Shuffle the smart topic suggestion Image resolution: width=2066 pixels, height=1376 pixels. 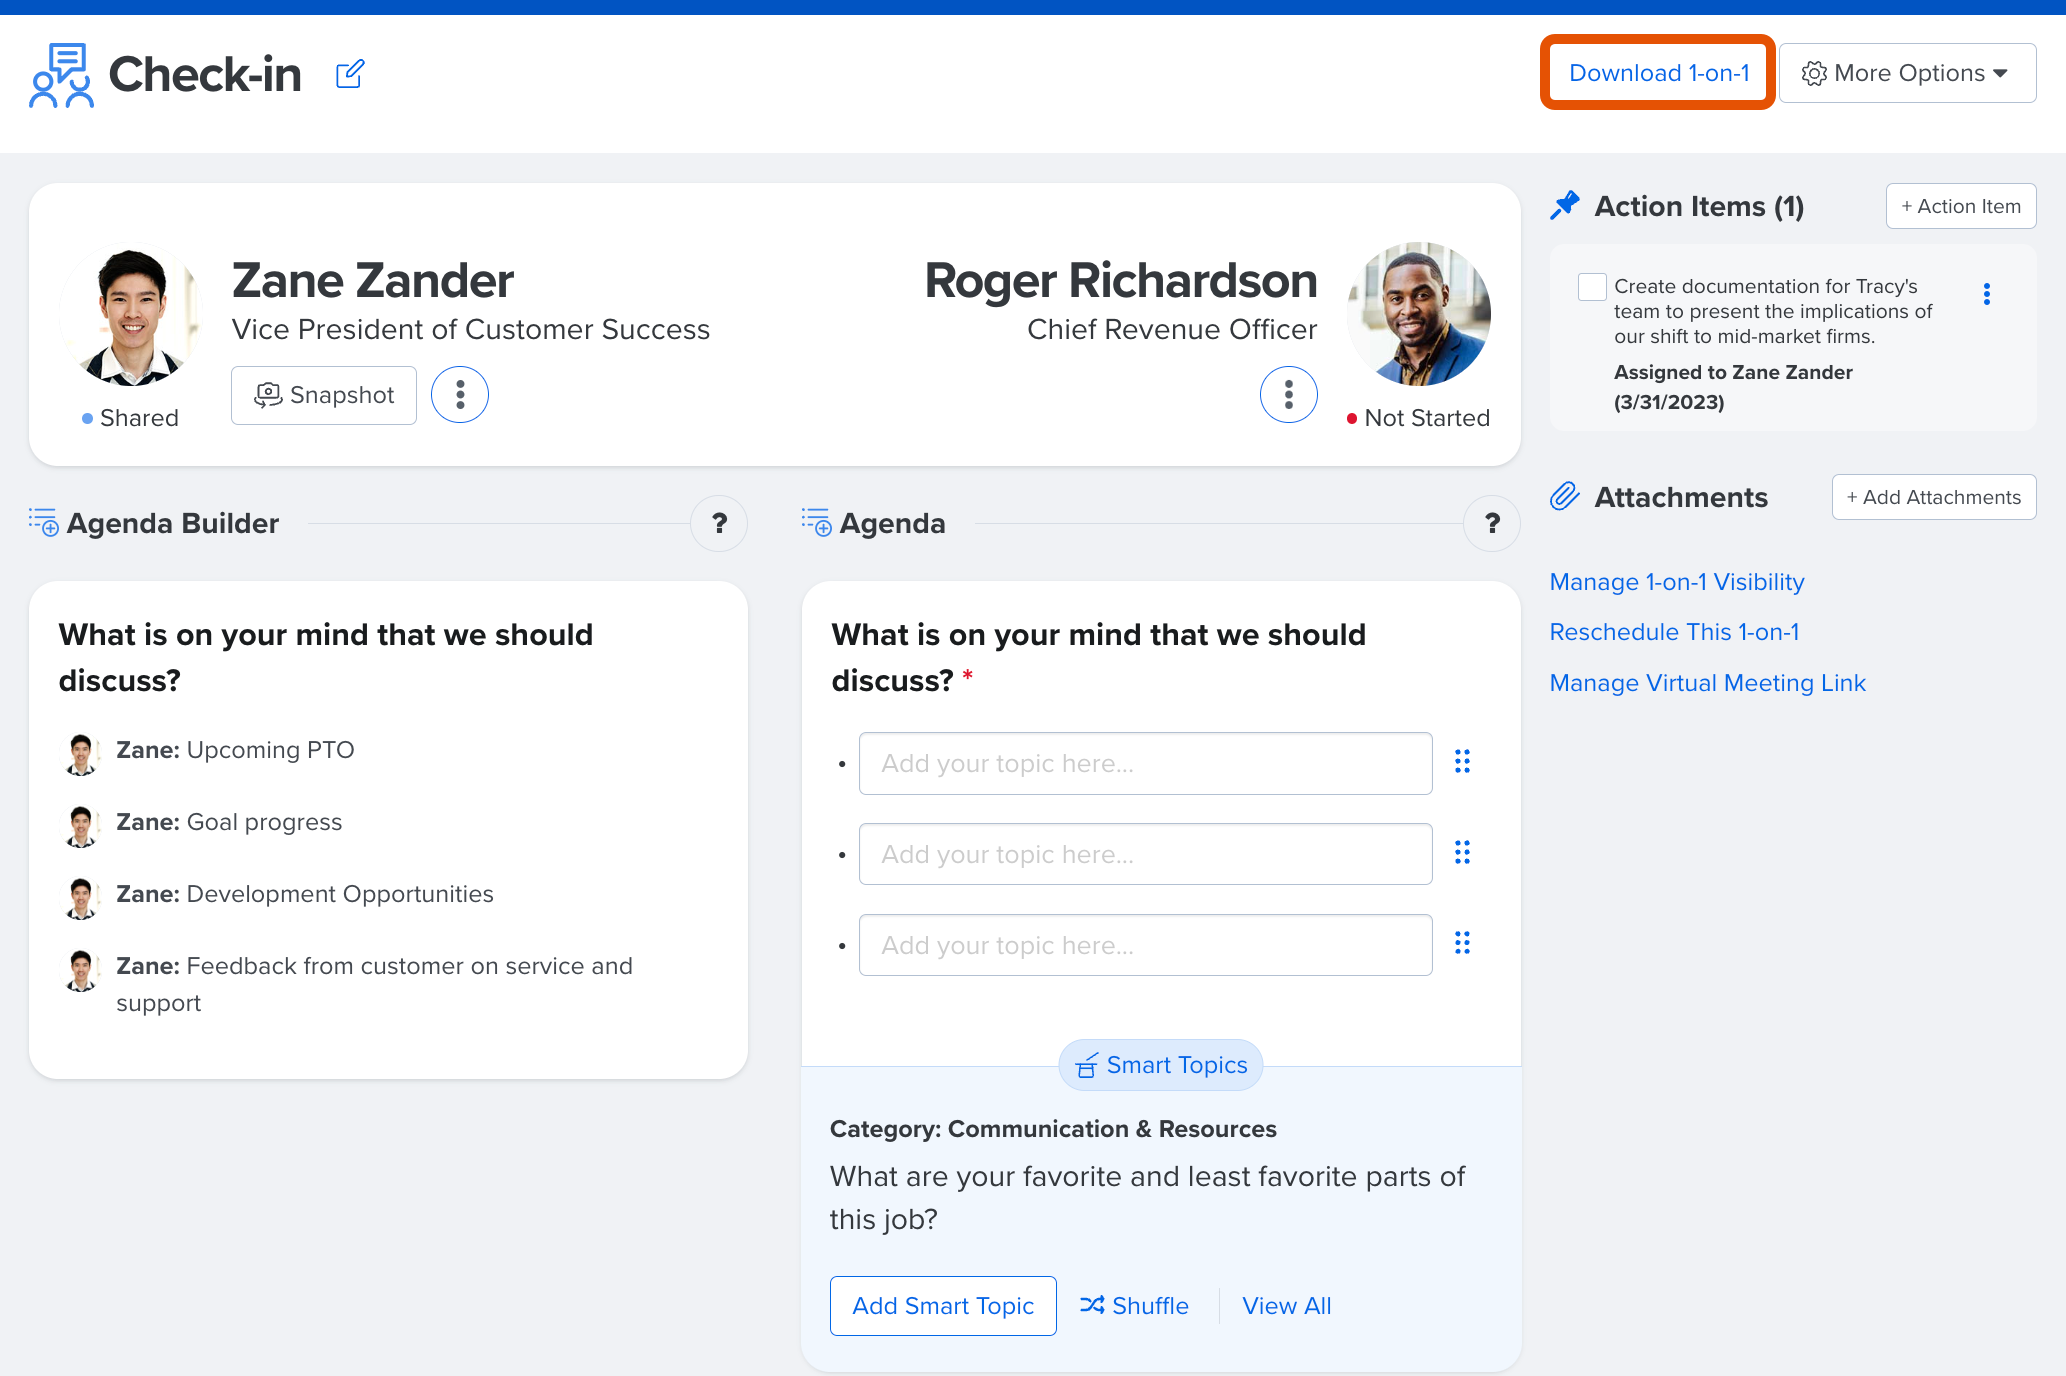click(1135, 1306)
